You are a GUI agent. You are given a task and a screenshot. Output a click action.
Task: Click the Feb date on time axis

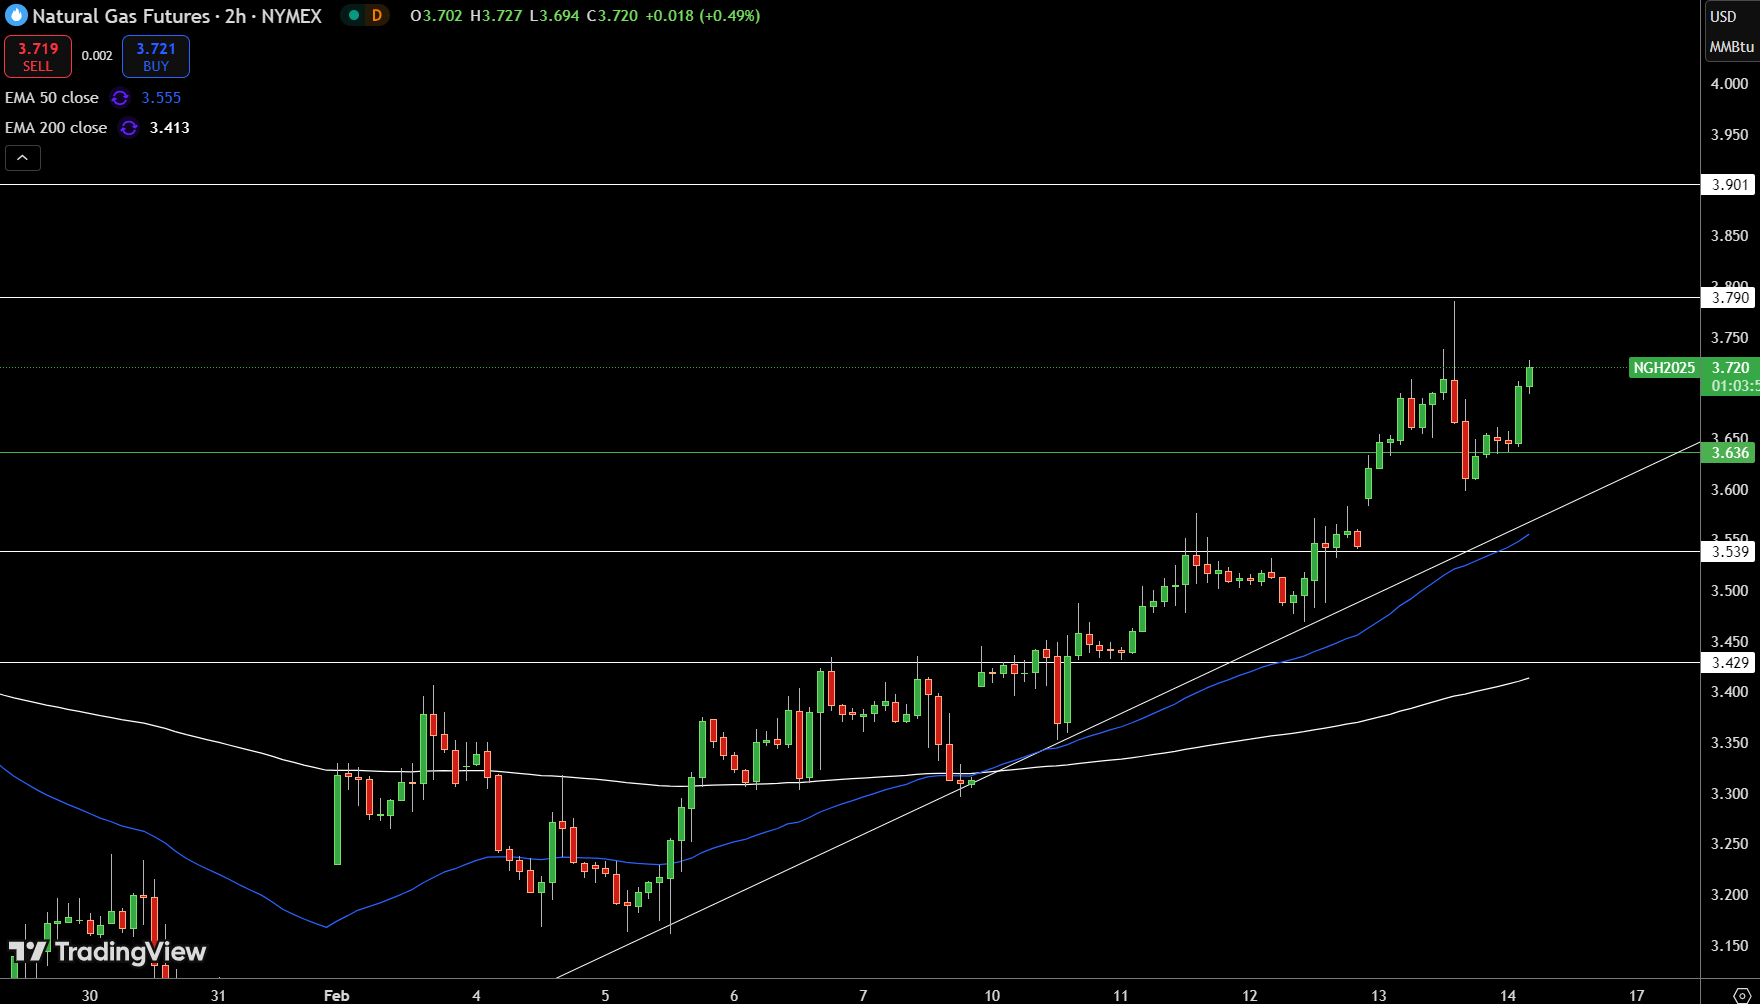tap(337, 995)
